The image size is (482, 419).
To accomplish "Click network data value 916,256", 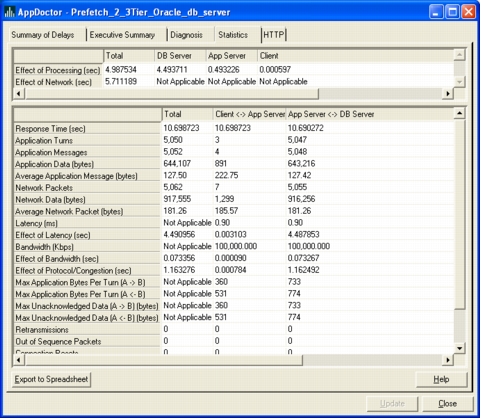I will coord(301,199).
